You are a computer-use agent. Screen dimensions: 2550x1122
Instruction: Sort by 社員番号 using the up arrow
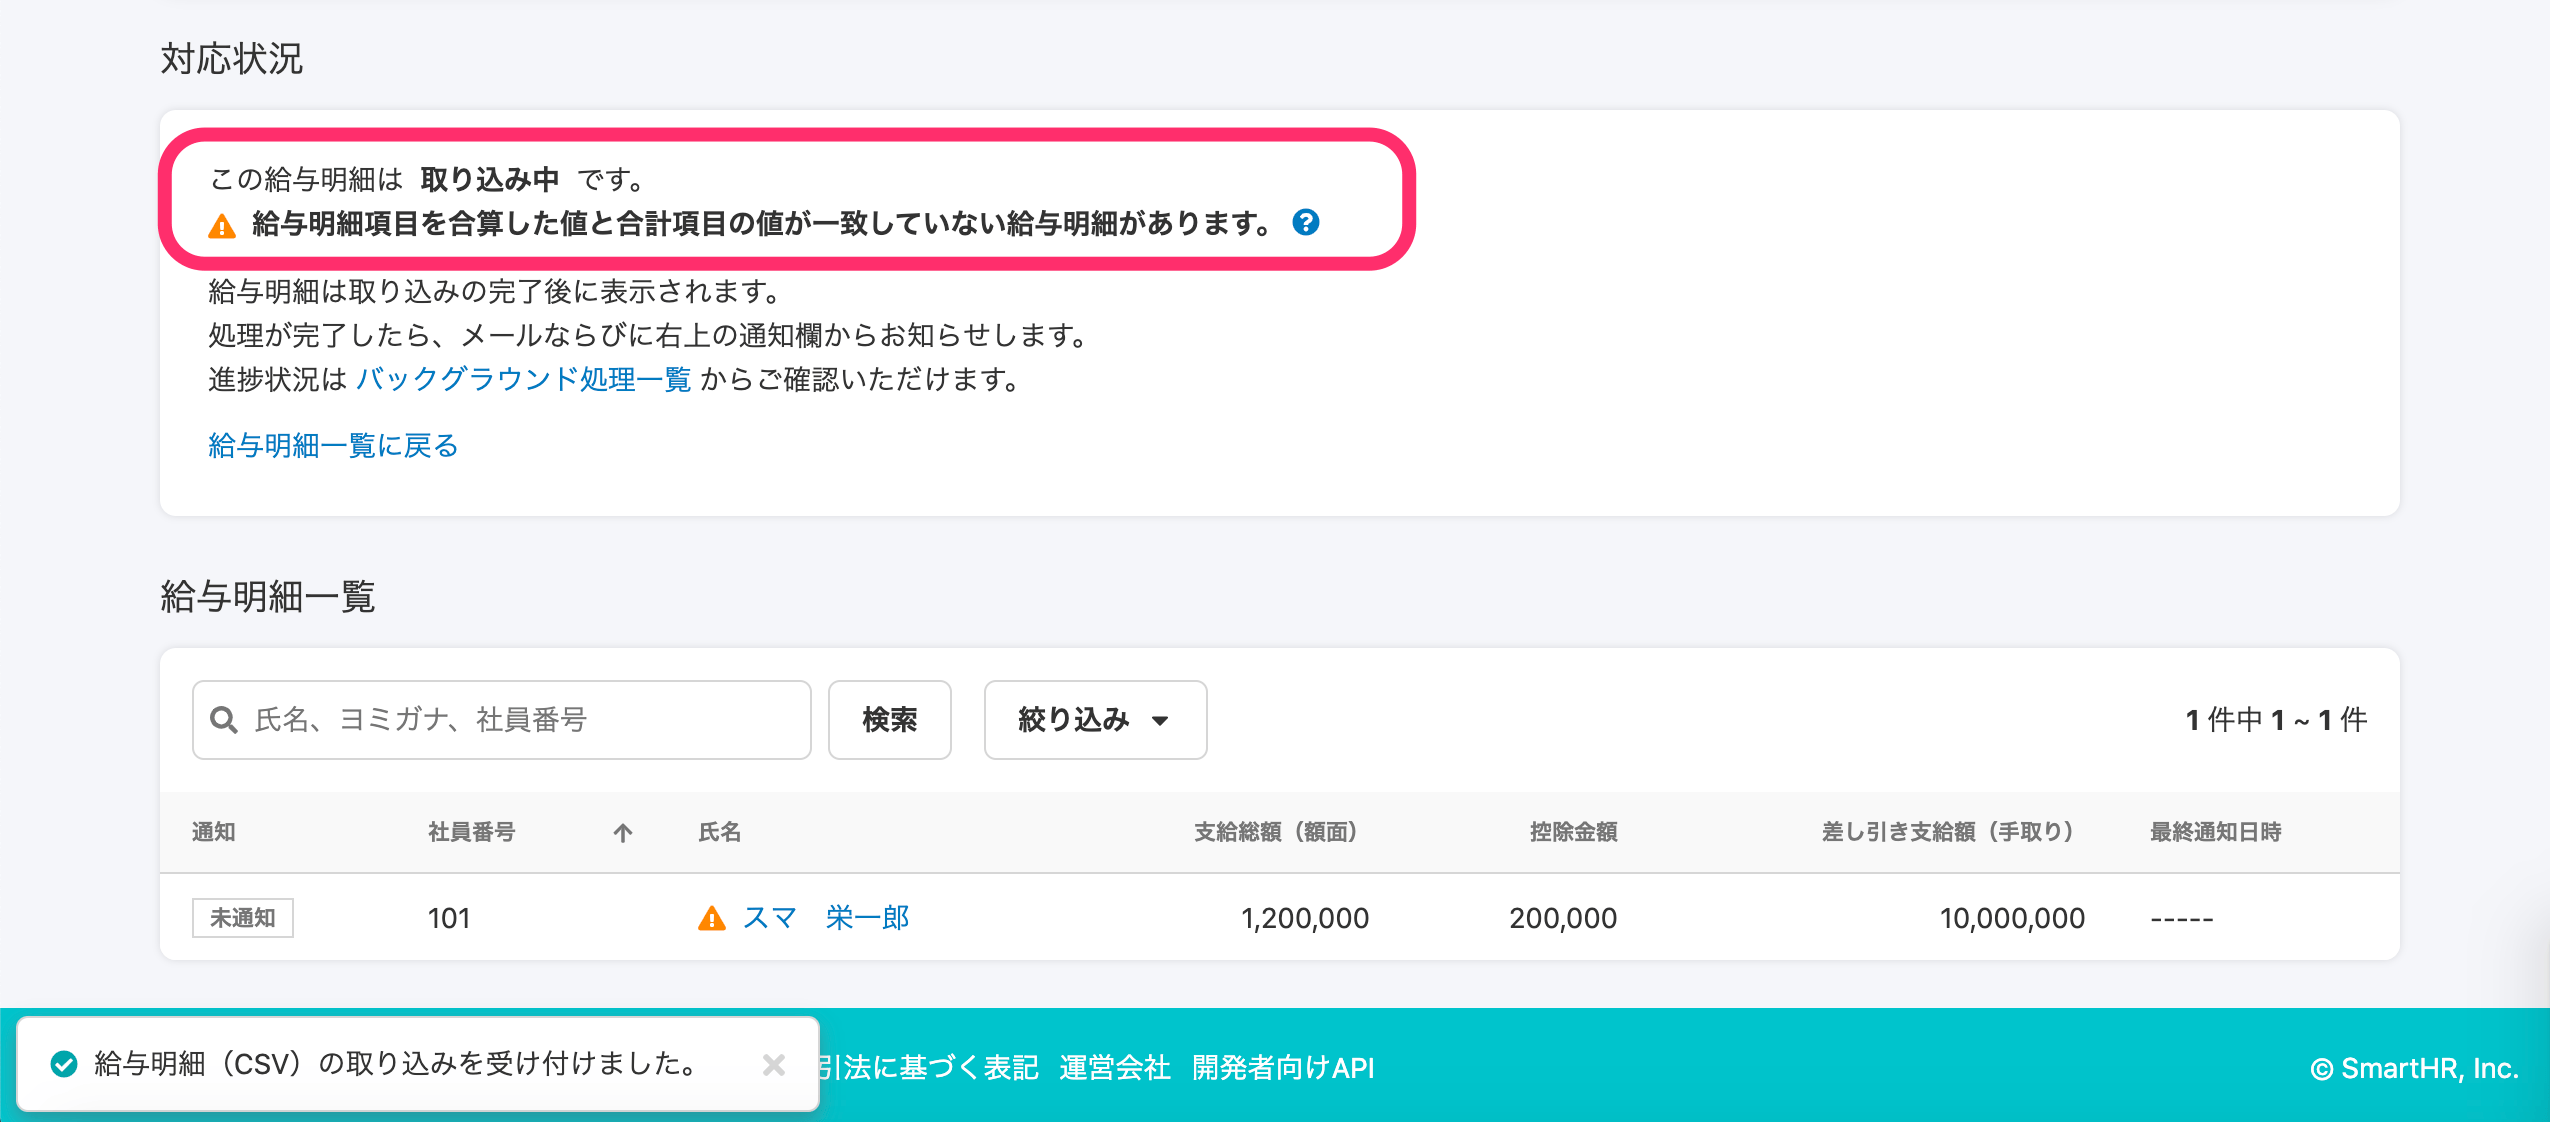coord(623,832)
